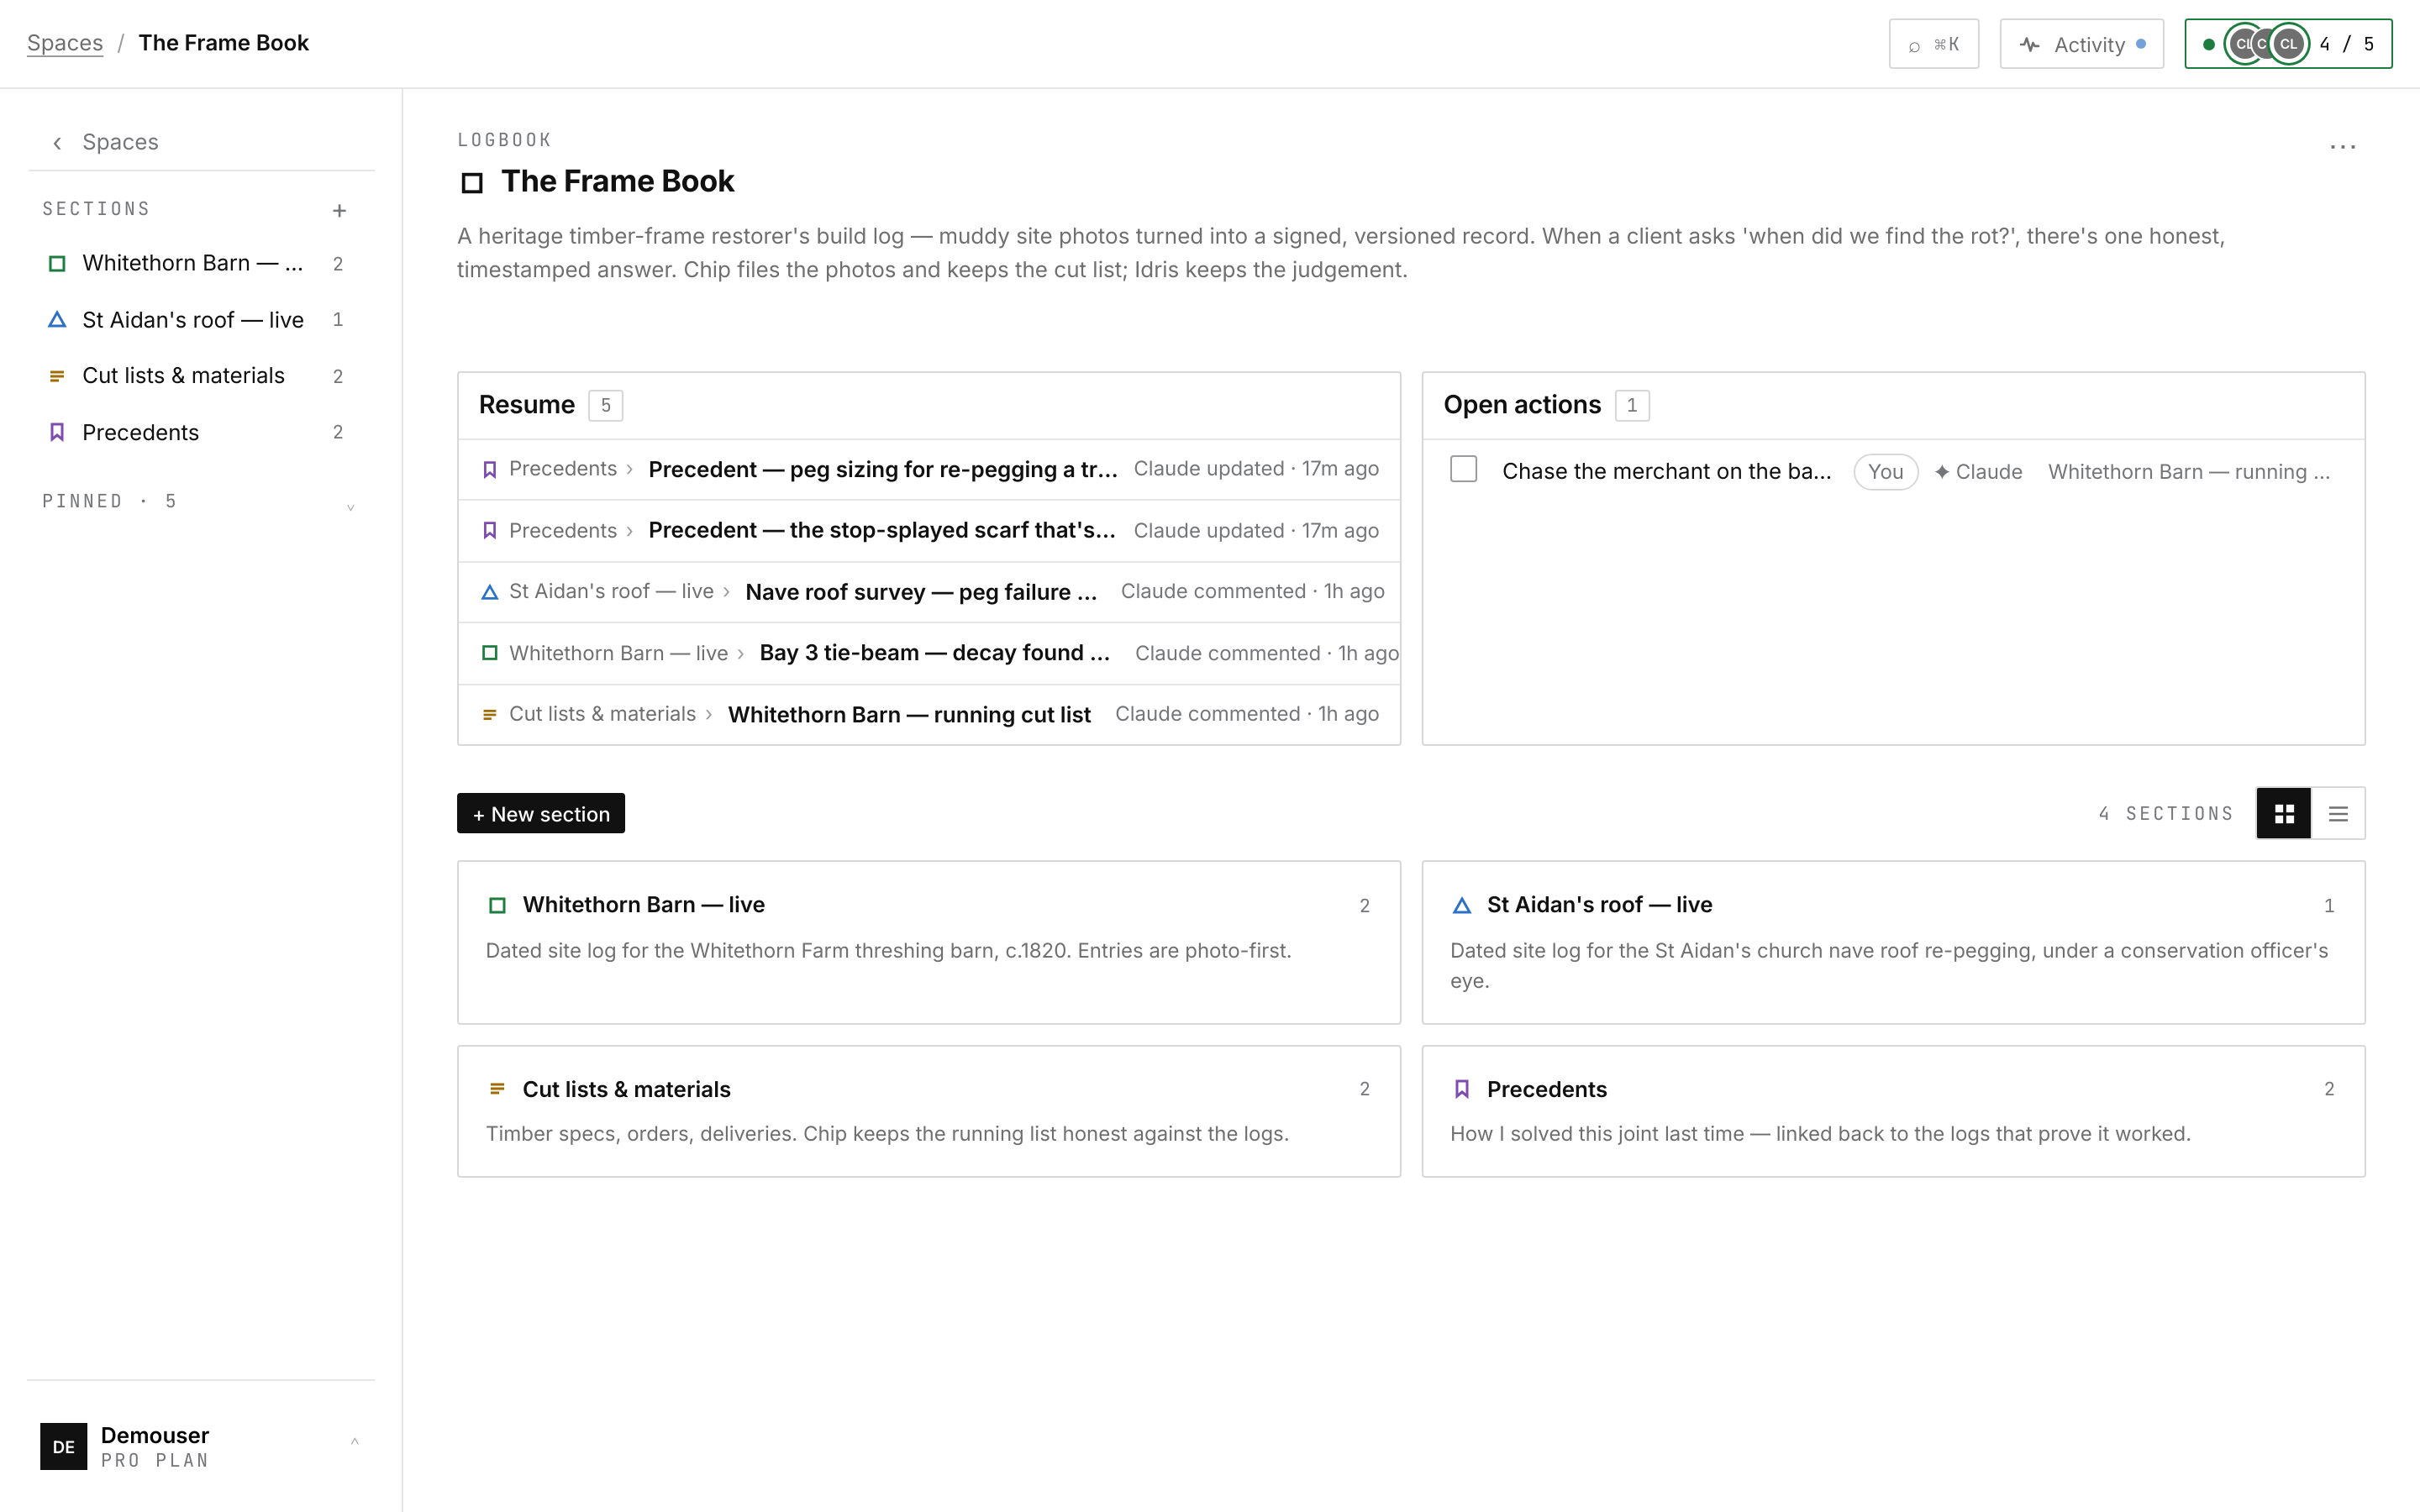Open the Demouser account menu chevron
The image size is (2420, 1512).
click(x=354, y=1442)
